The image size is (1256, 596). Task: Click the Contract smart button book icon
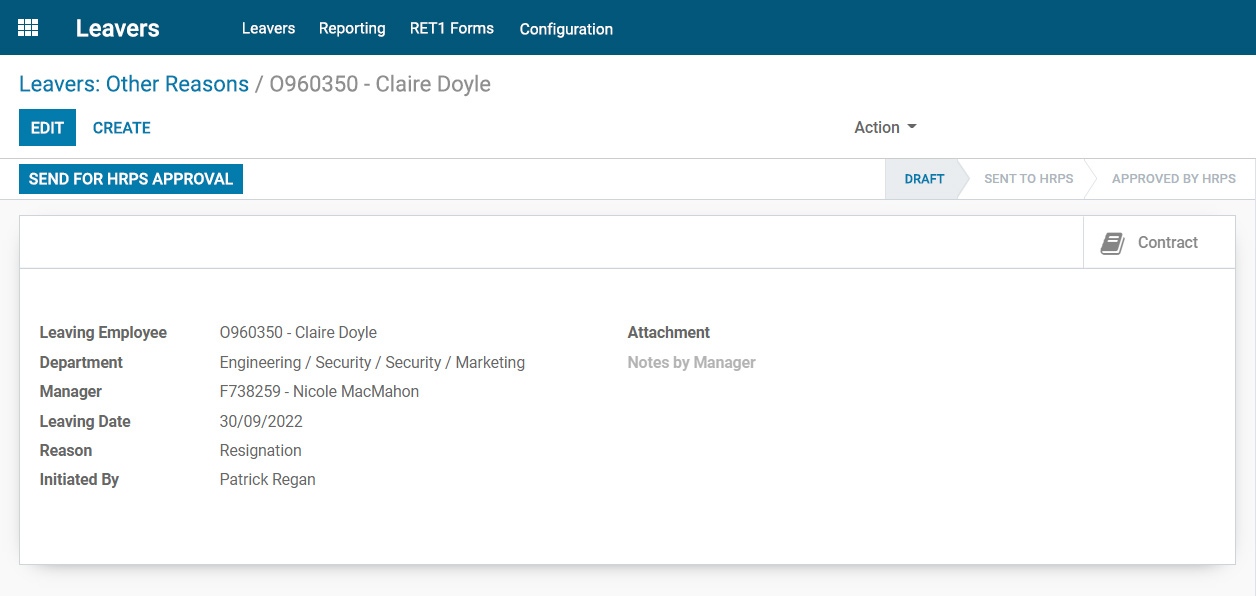tap(1111, 241)
